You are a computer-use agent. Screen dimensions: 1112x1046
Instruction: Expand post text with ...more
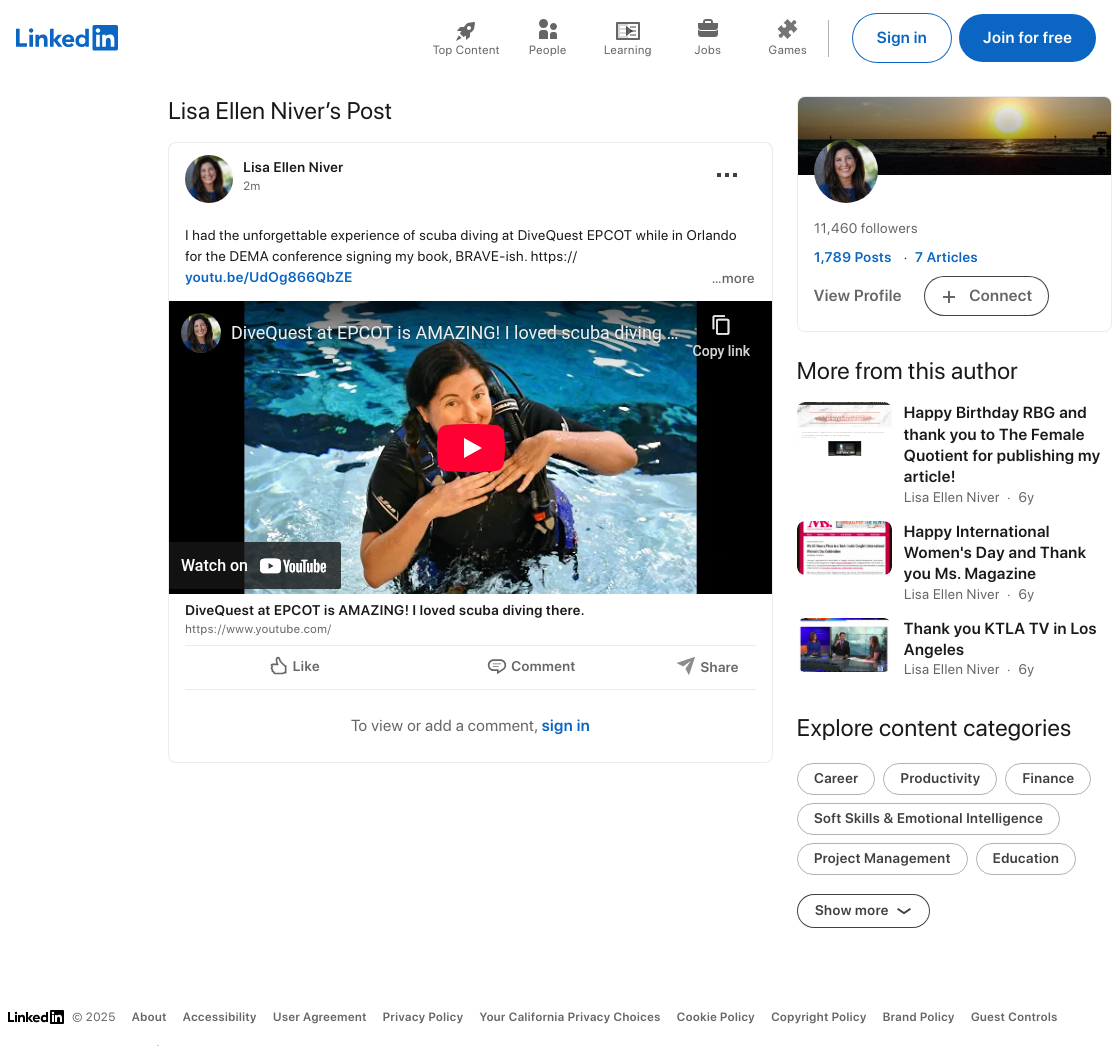[x=733, y=279]
